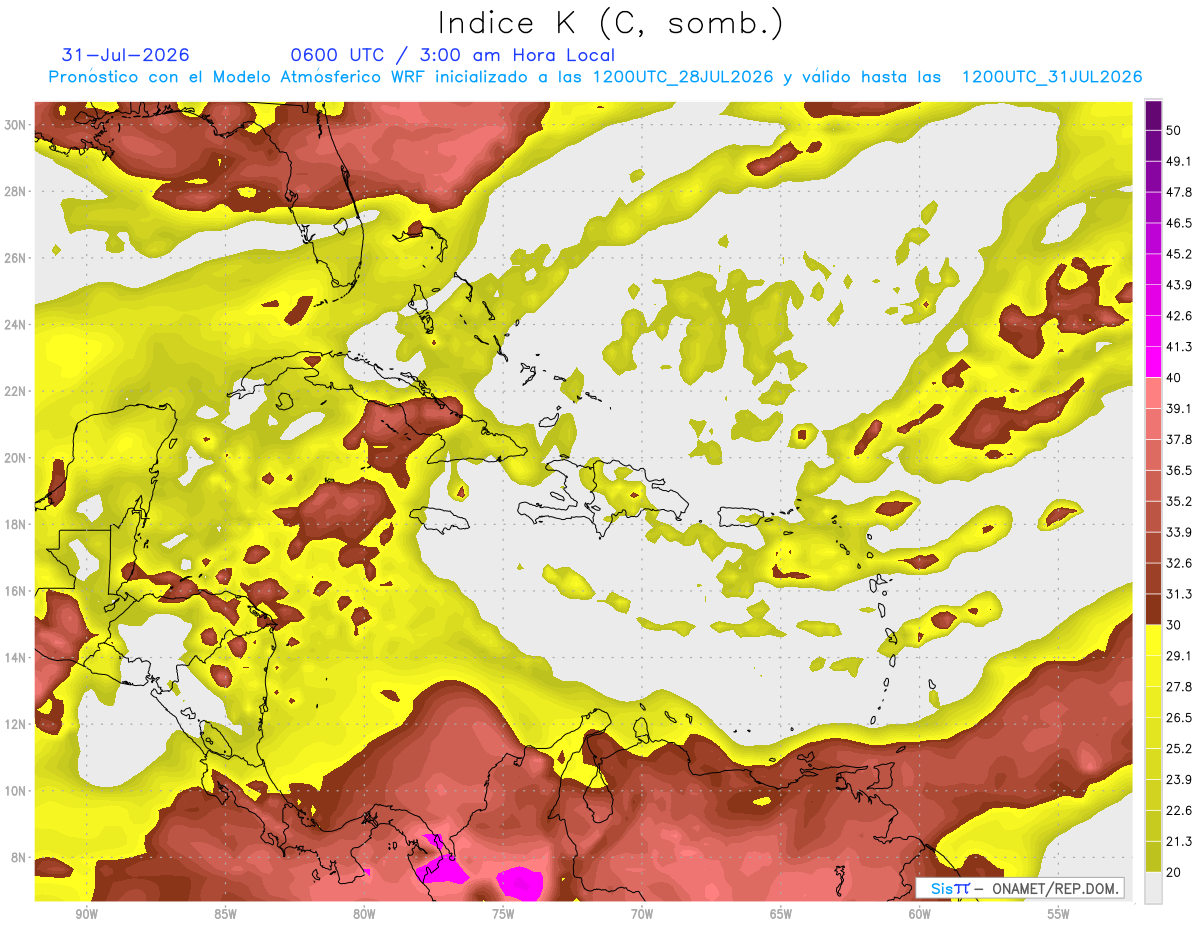Click legend value "31.3"

pos(1179,594)
